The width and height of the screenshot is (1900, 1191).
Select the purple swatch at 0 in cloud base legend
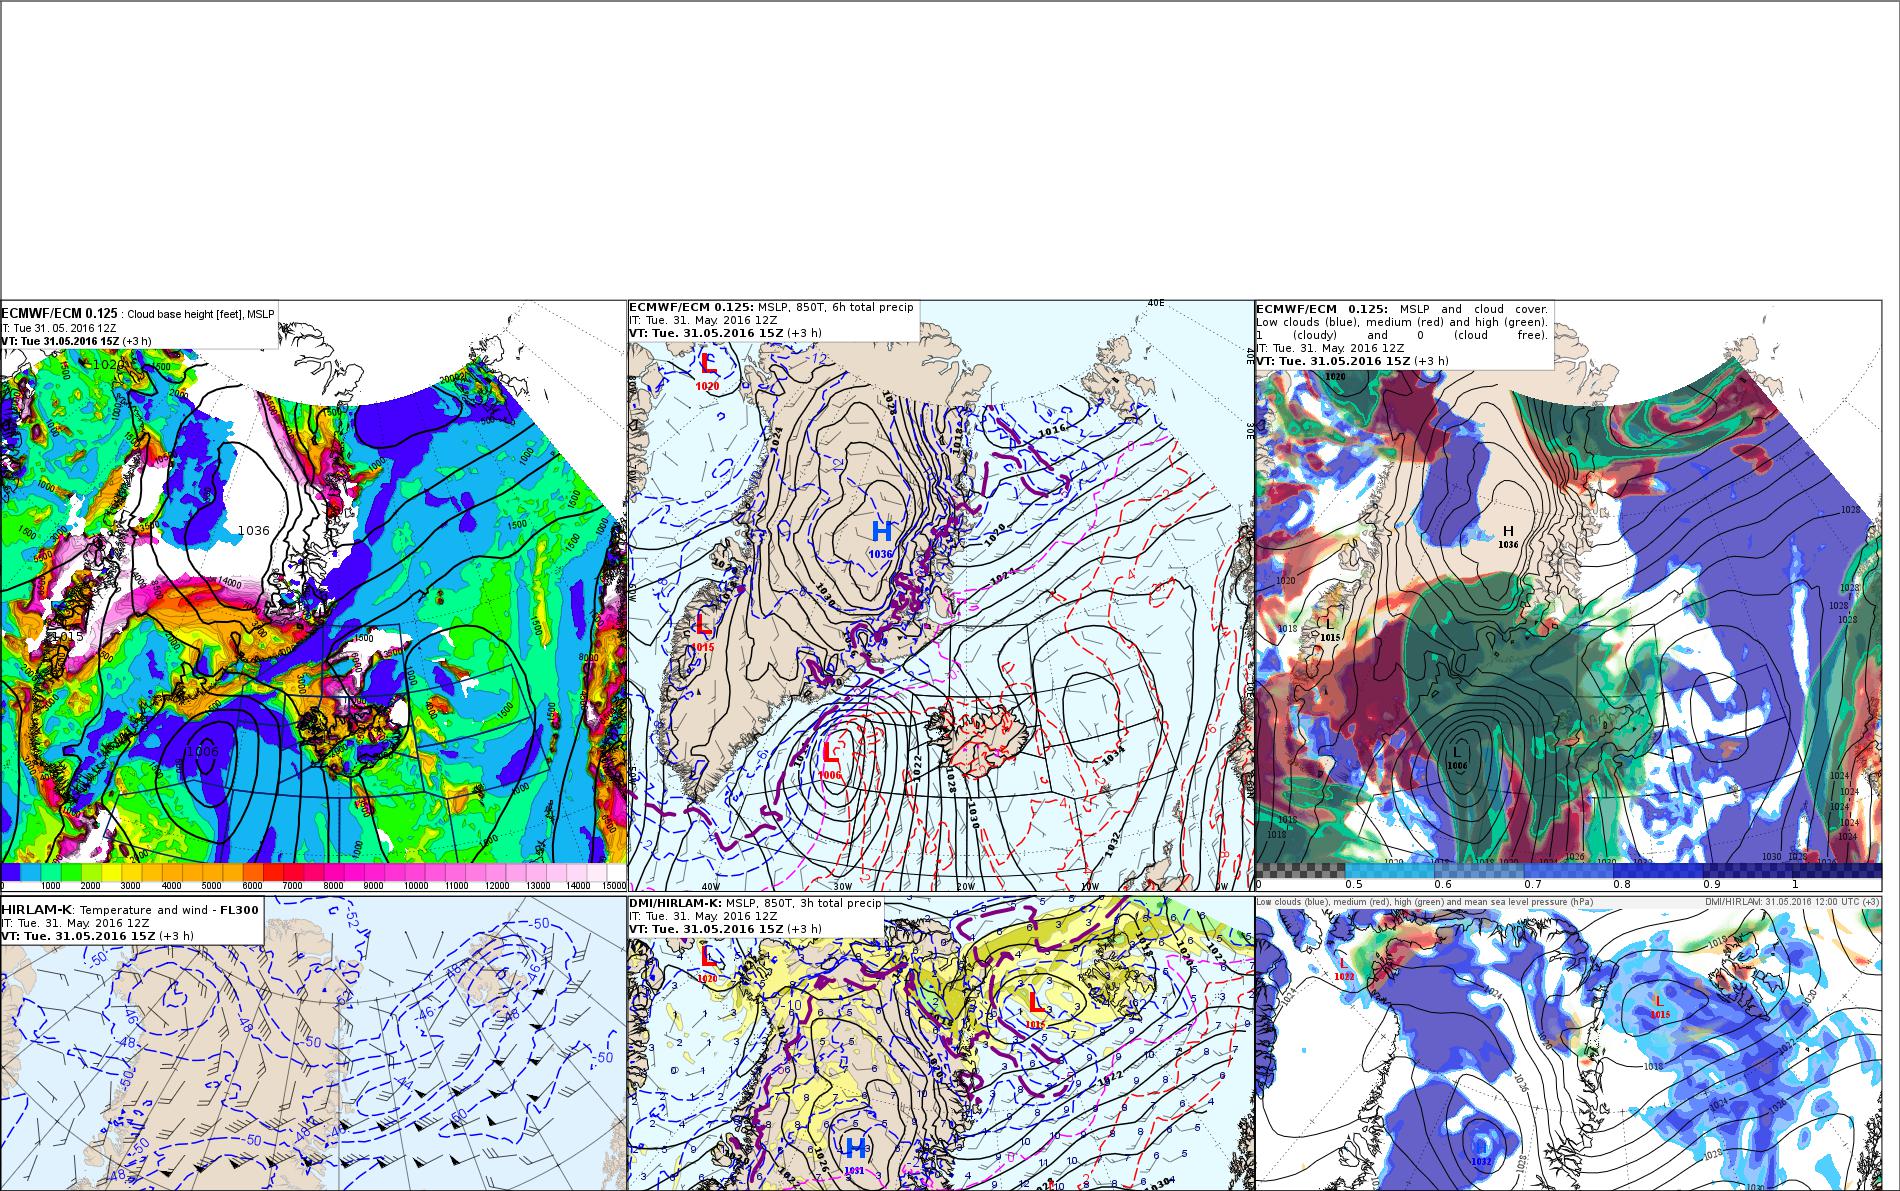[11, 872]
